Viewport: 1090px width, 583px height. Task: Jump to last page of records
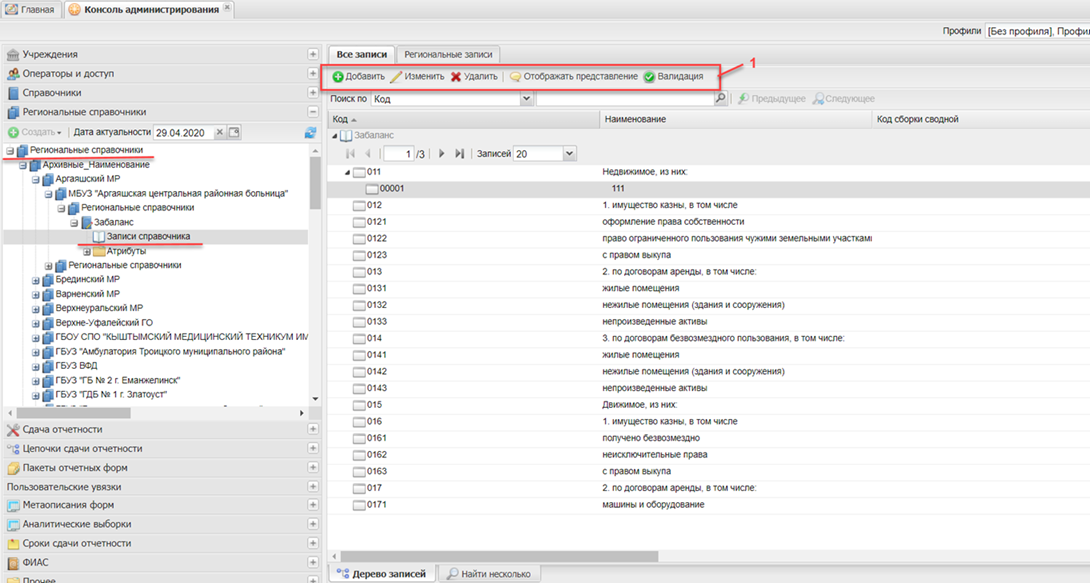pos(460,154)
